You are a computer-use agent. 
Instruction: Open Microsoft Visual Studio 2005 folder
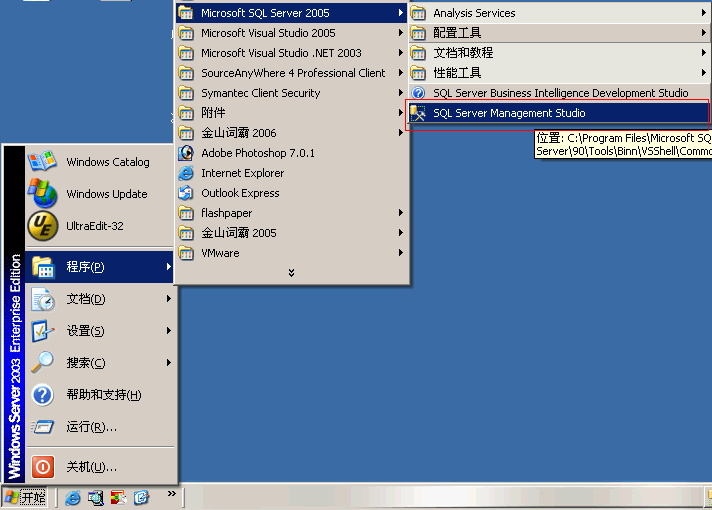[291, 33]
